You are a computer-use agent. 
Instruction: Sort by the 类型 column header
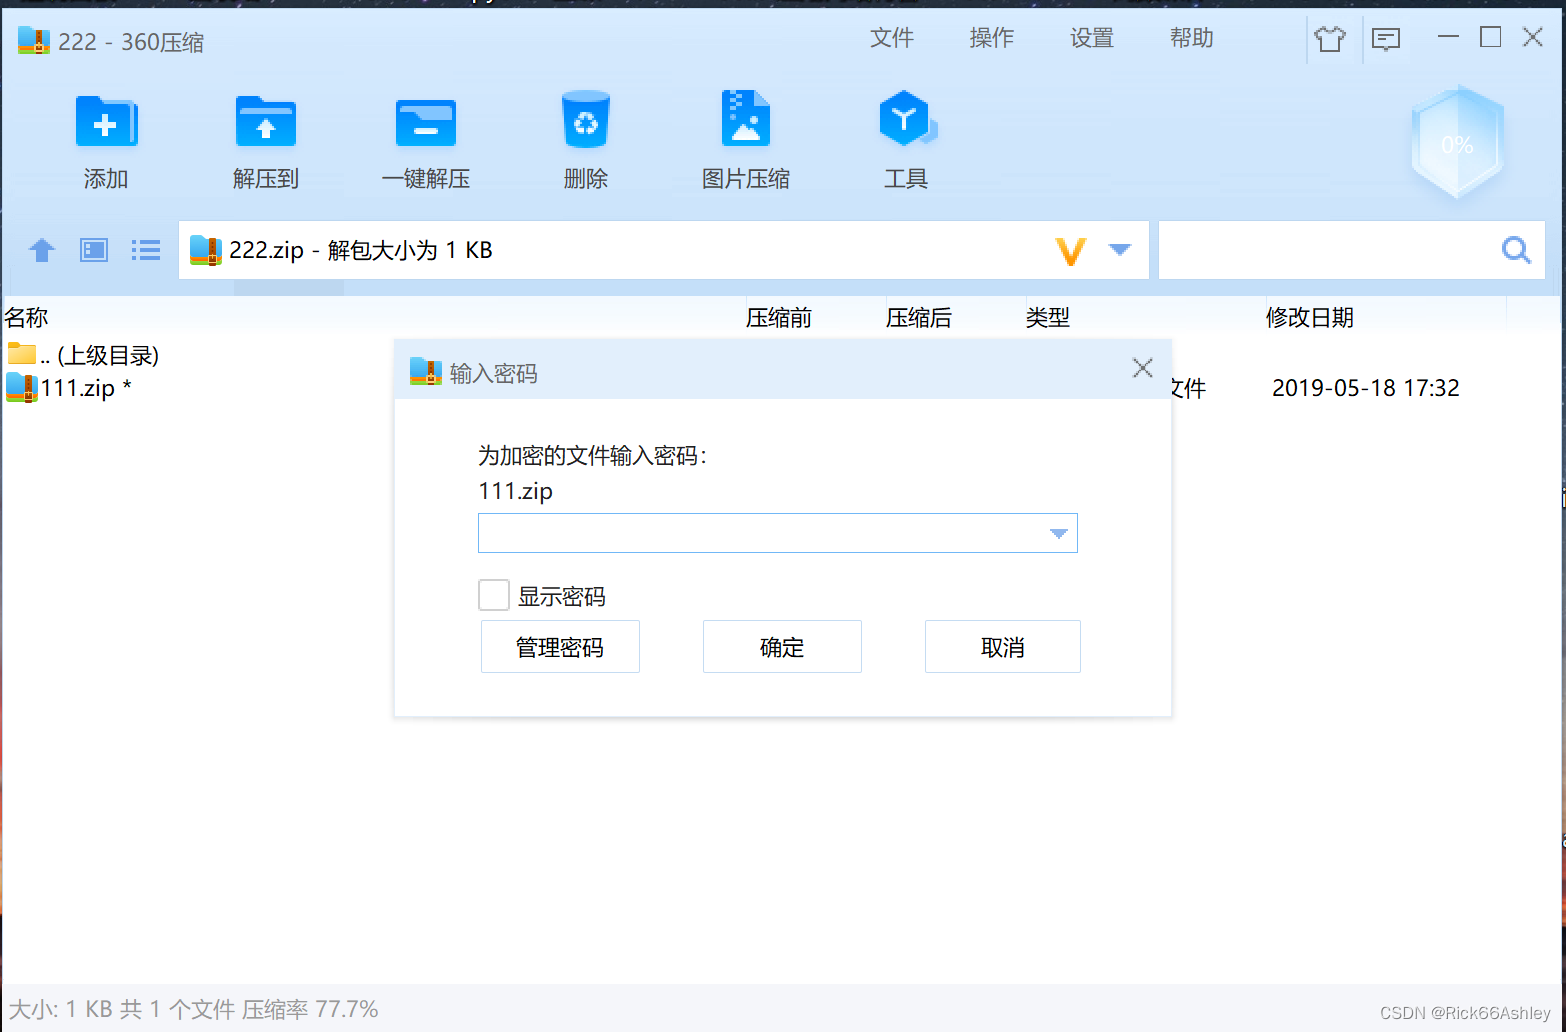point(1048,318)
